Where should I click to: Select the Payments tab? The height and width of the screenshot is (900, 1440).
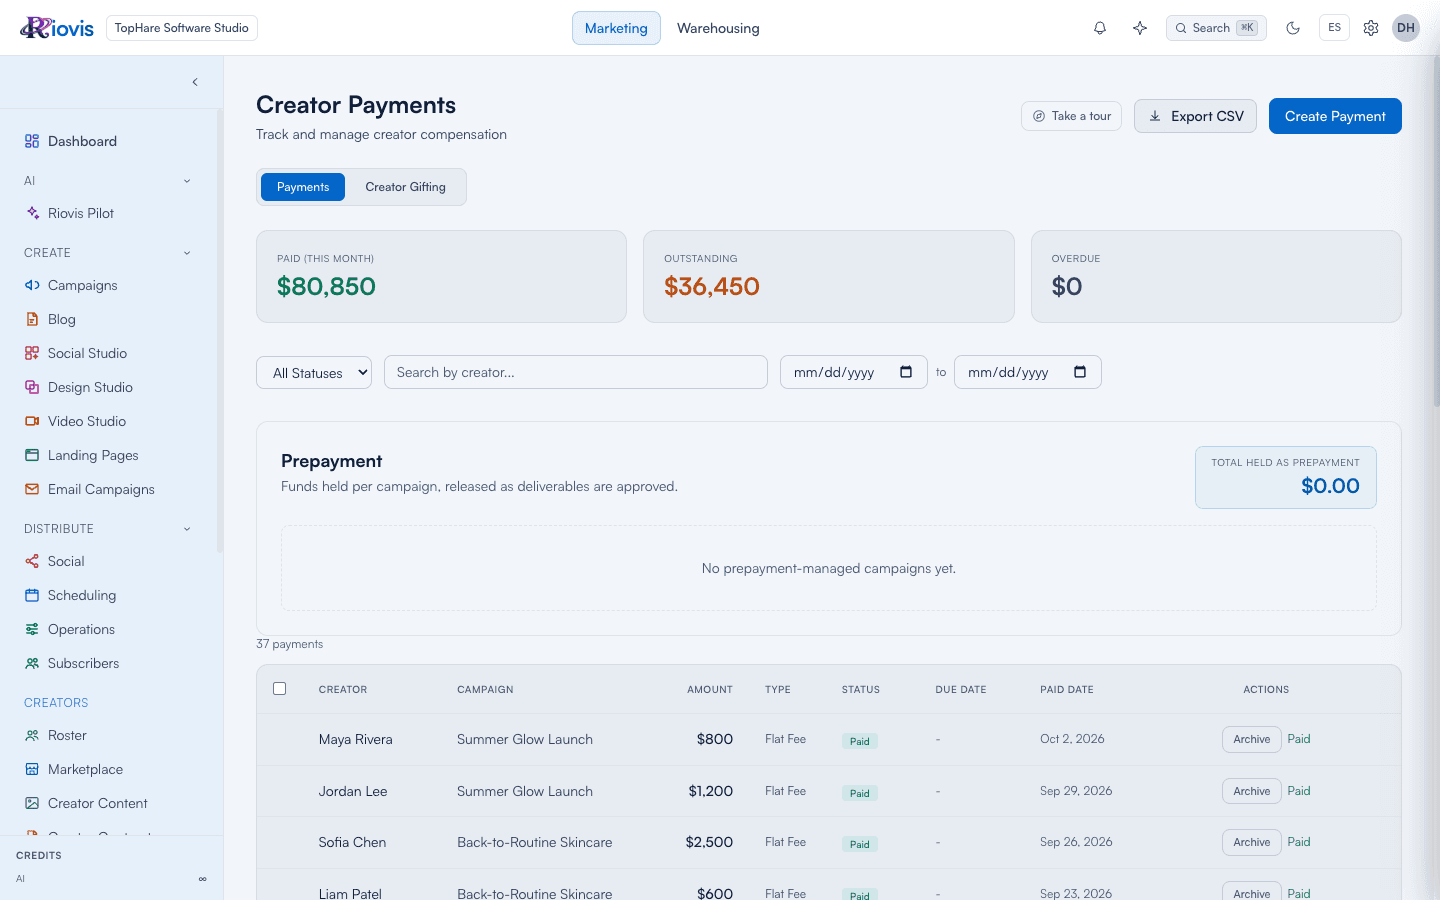click(303, 187)
